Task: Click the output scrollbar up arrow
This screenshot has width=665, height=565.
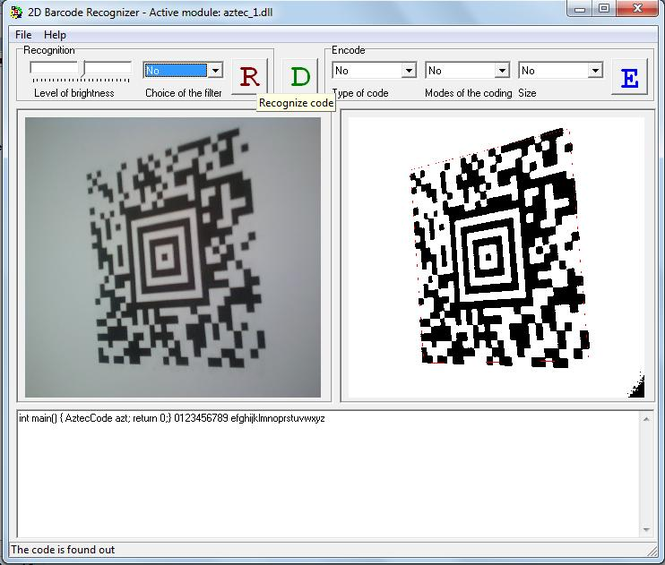Action: [646, 419]
